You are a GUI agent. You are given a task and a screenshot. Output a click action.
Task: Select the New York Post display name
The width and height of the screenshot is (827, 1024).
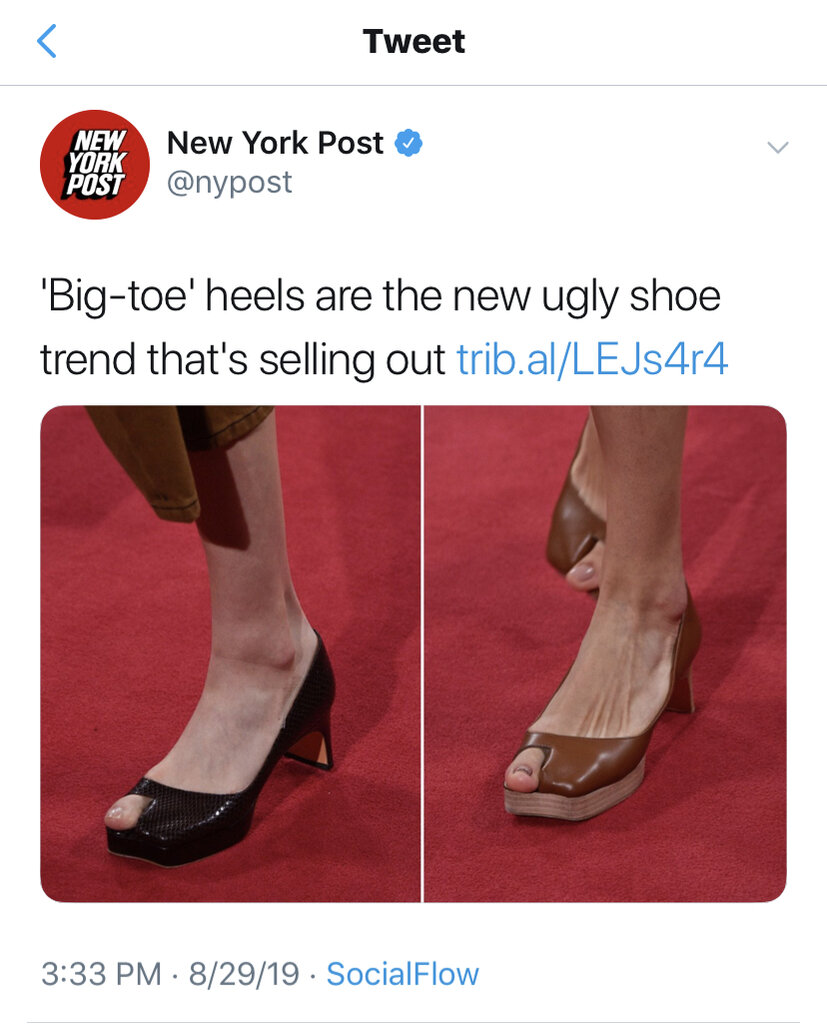[275, 142]
